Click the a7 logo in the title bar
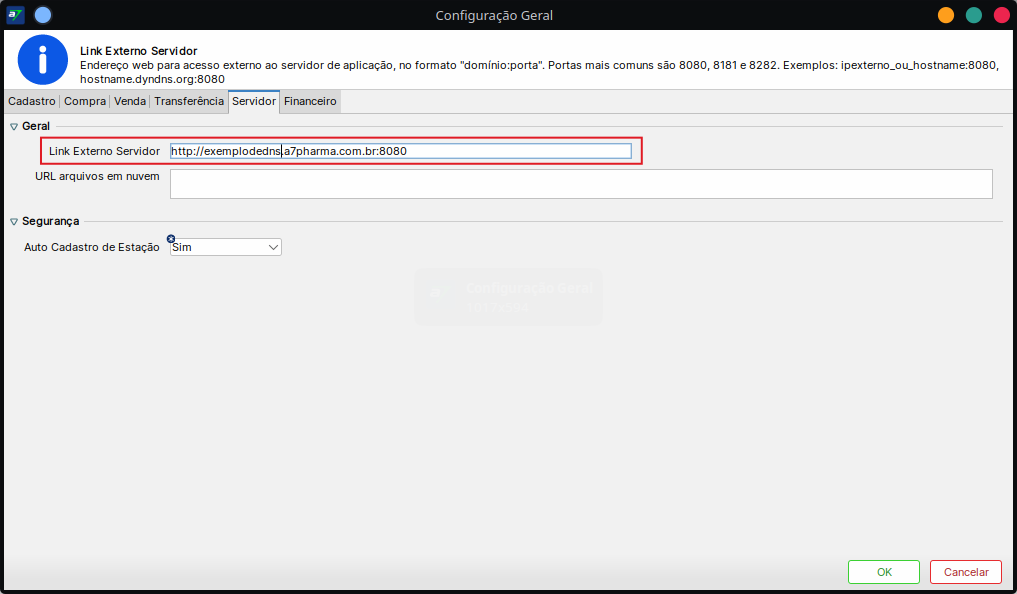1017x594 pixels. 13,14
